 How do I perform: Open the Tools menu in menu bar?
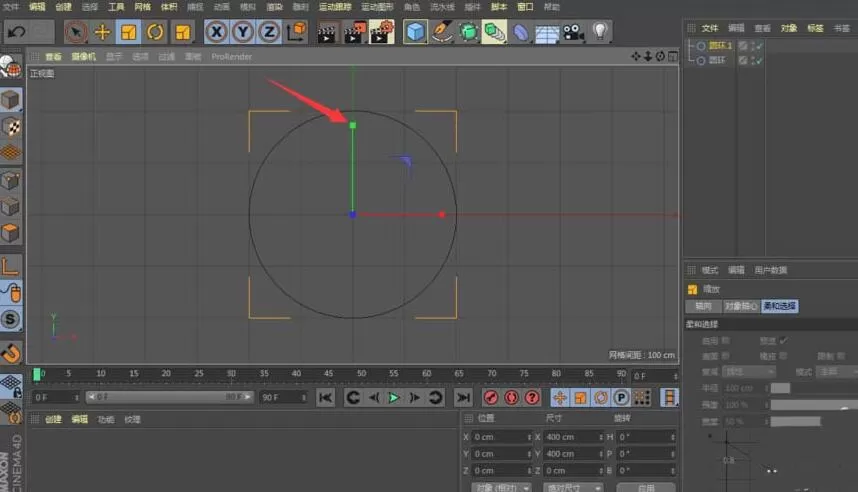[116, 7]
